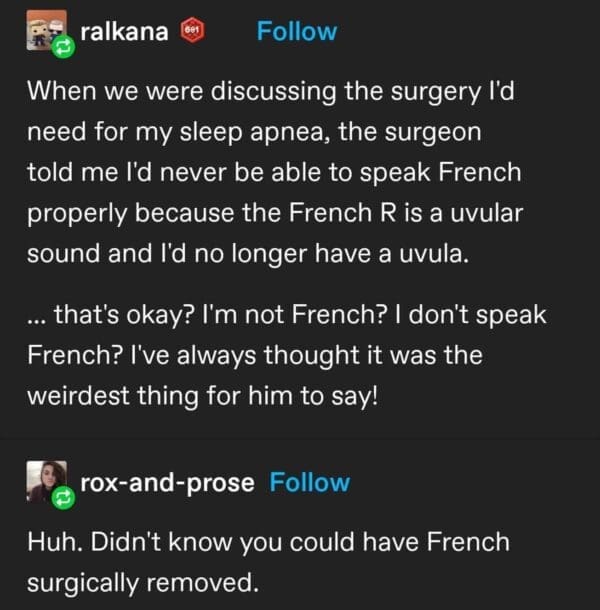Follow the user ralkana

pos(297,31)
